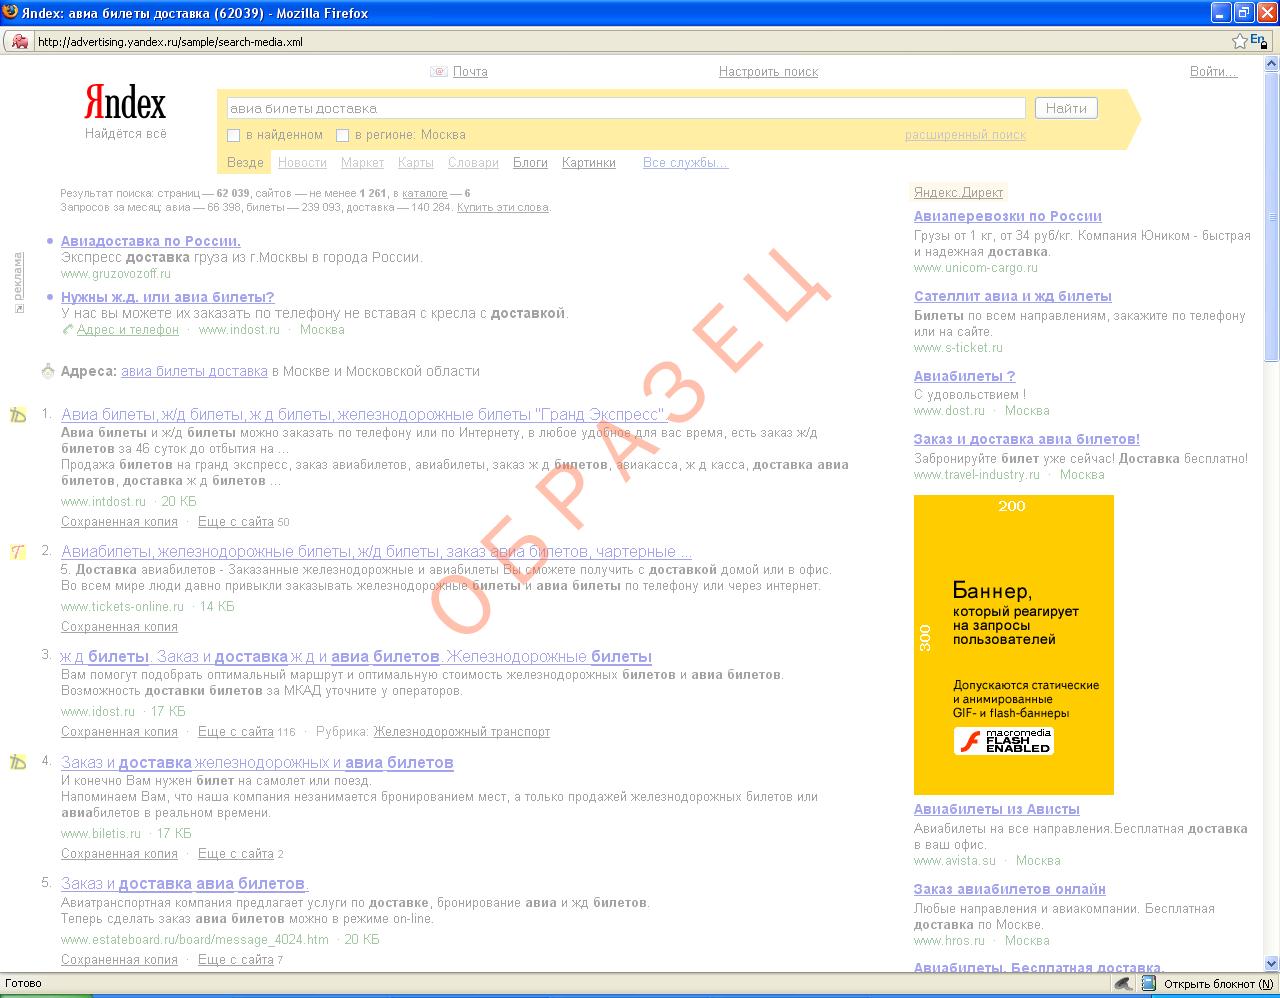Open the 'Настроить поиск' link
Image resolution: width=1280 pixels, height=998 pixels.
coord(768,71)
